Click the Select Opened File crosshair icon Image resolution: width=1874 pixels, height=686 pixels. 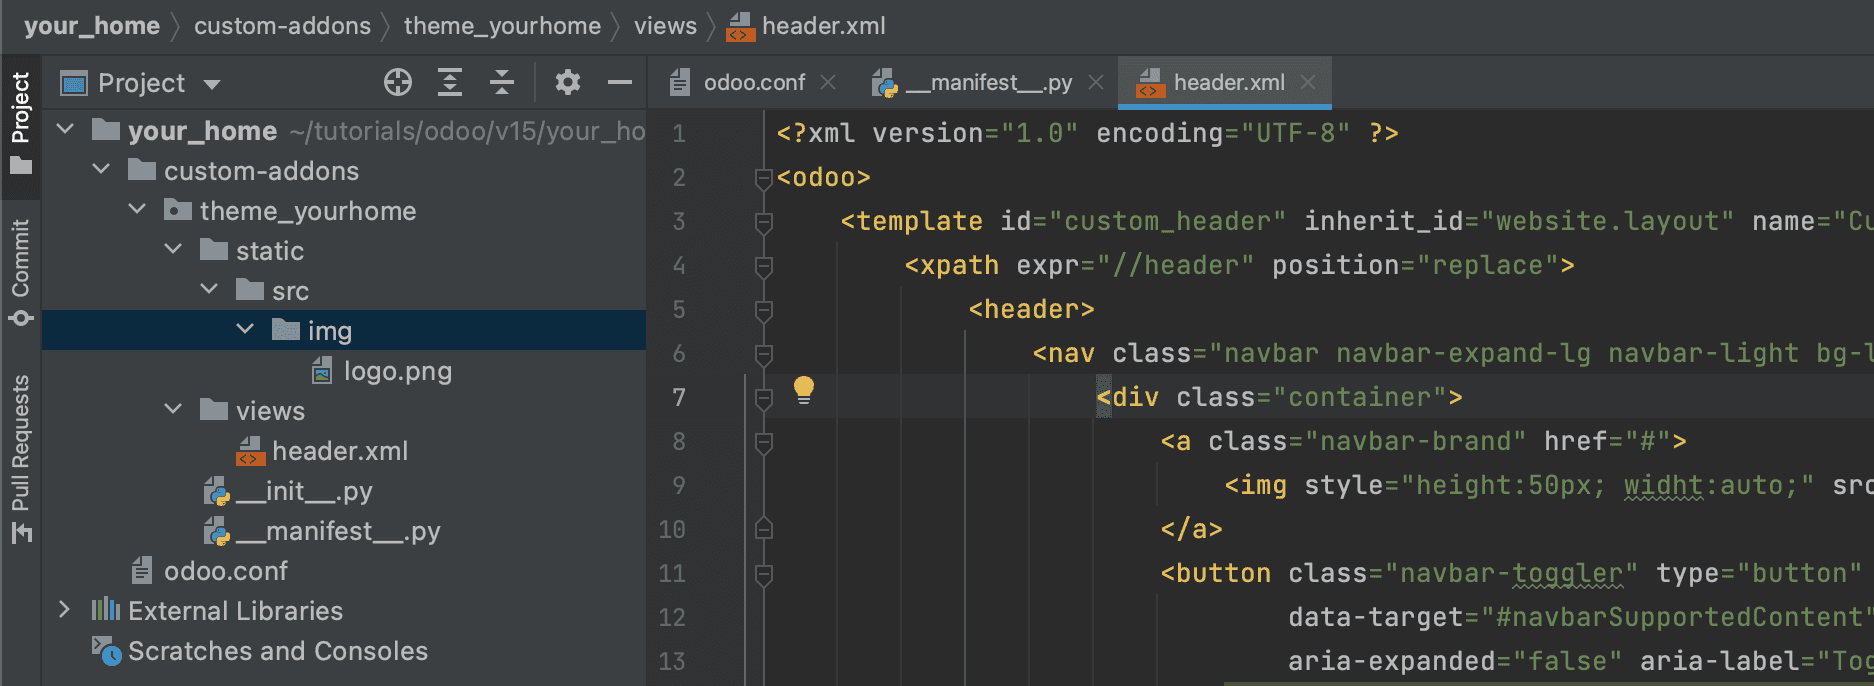(x=398, y=82)
